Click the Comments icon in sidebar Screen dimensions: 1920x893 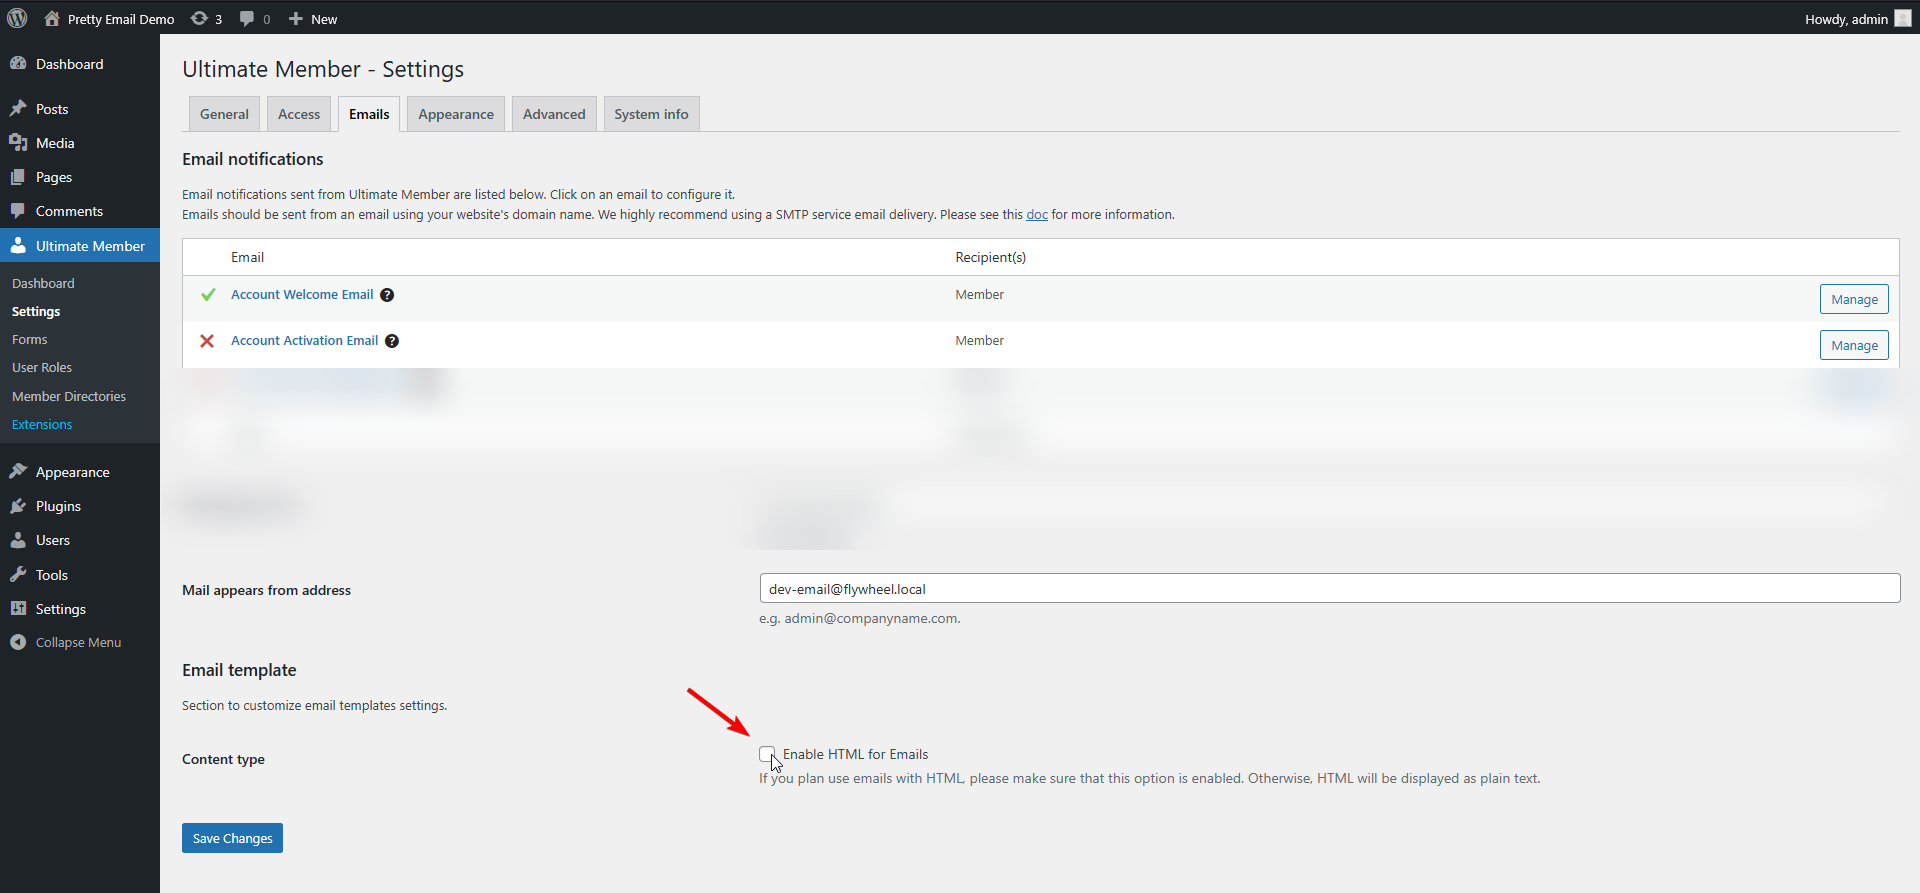pyautogui.click(x=18, y=210)
